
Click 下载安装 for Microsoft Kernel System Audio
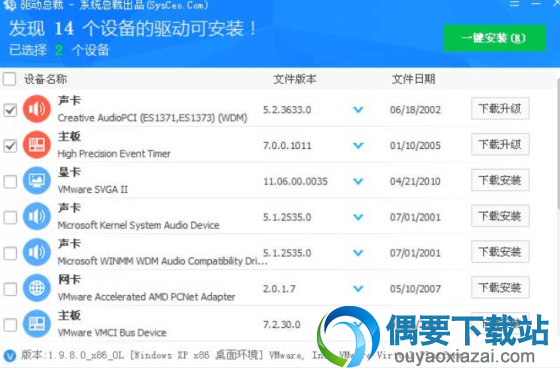click(500, 216)
